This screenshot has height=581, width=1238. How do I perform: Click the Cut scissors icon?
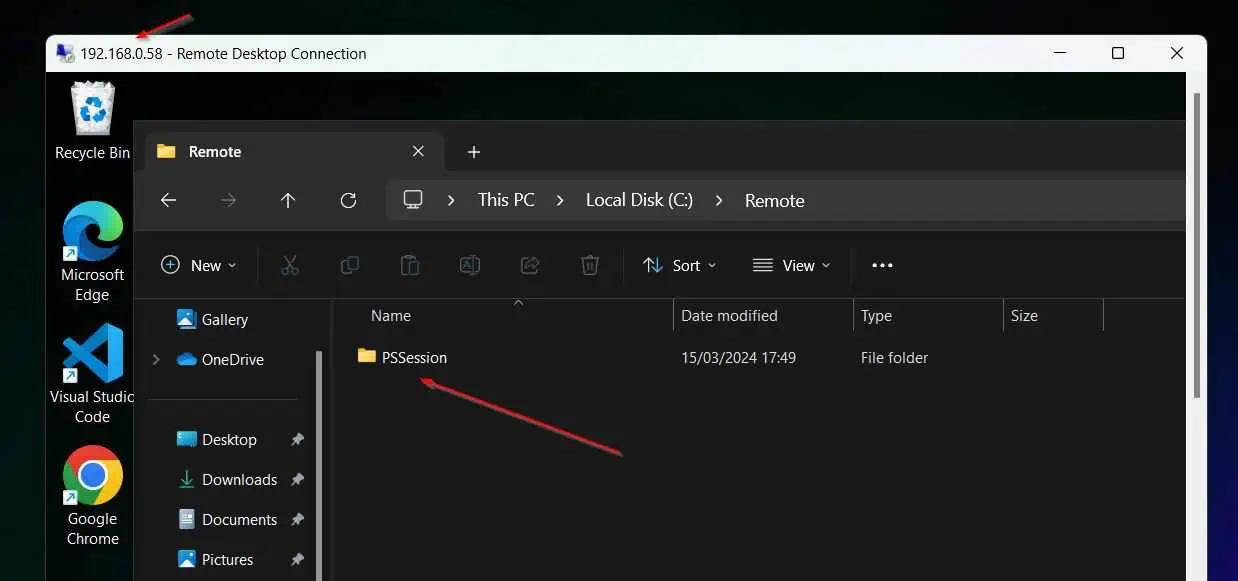290,265
